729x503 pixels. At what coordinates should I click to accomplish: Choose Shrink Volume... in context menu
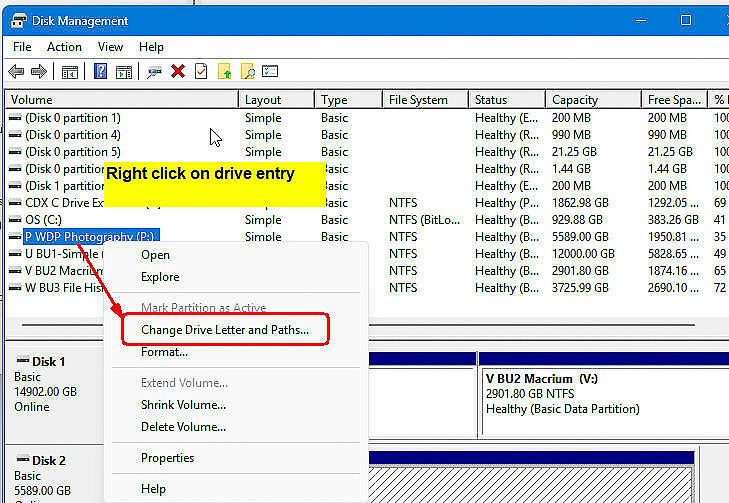(183, 405)
